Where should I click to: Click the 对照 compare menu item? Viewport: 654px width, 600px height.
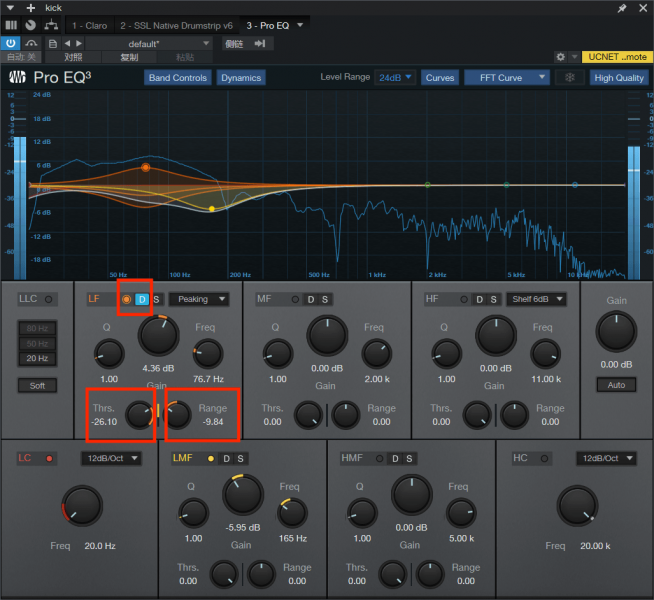coord(73,57)
